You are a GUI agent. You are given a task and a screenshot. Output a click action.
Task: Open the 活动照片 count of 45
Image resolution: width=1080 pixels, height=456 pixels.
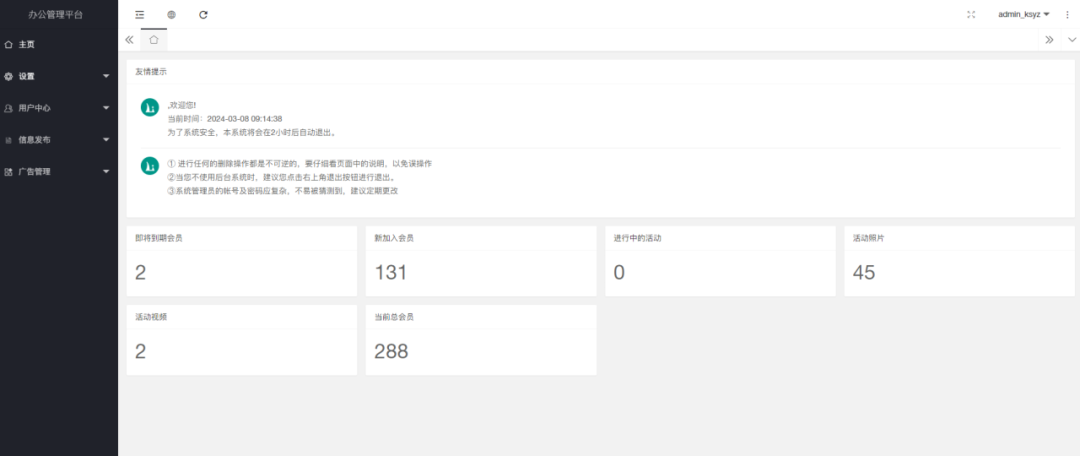pyautogui.click(x=864, y=273)
